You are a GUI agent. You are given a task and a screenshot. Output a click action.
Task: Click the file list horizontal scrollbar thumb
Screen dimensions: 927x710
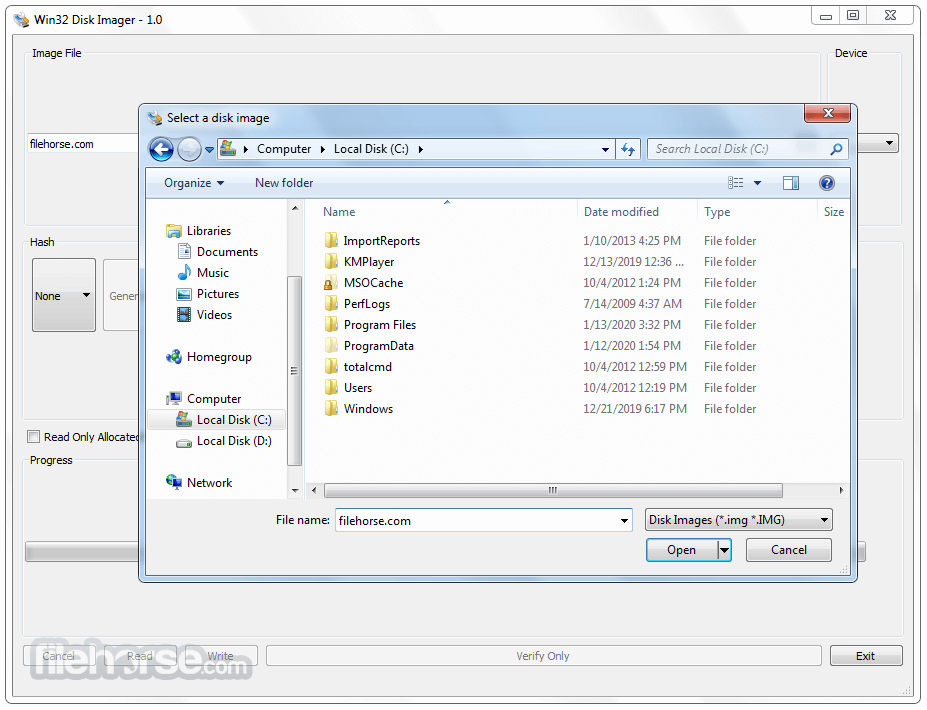553,491
